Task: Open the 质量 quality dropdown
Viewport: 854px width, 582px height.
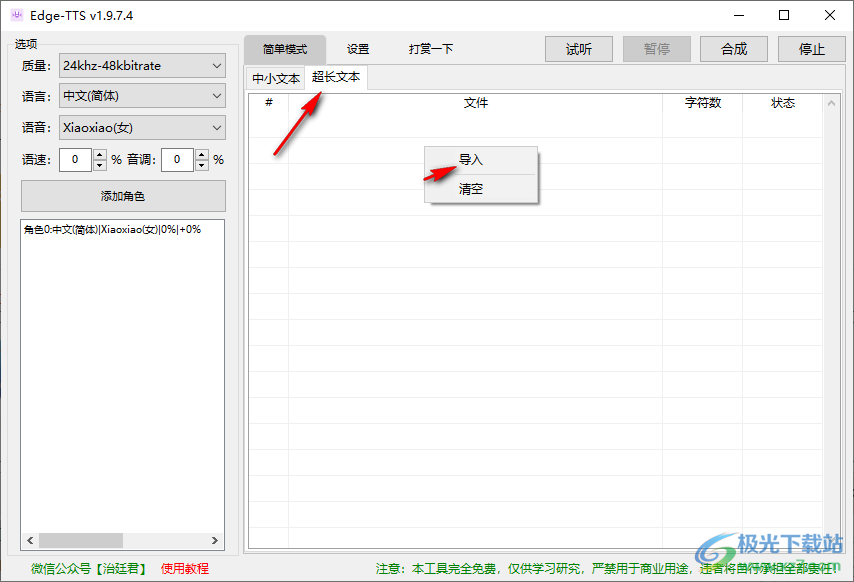Action: (x=142, y=66)
